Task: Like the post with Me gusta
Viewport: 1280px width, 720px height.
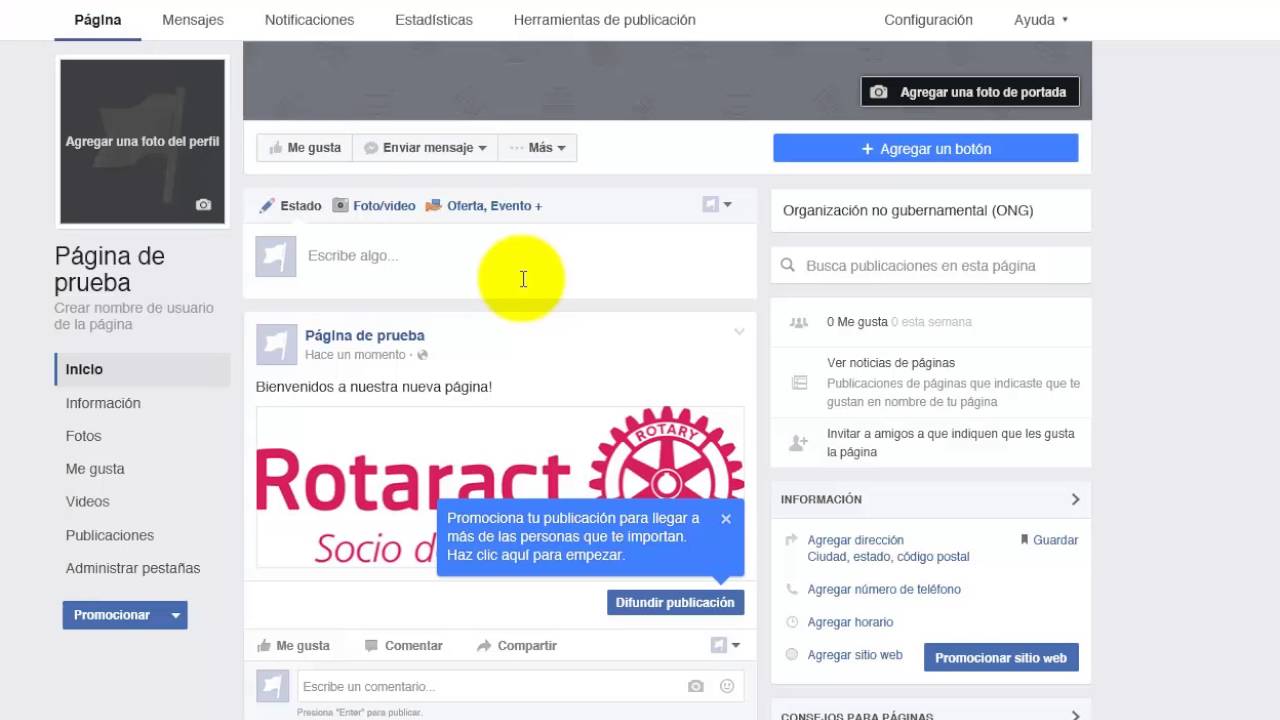Action: [x=293, y=646]
